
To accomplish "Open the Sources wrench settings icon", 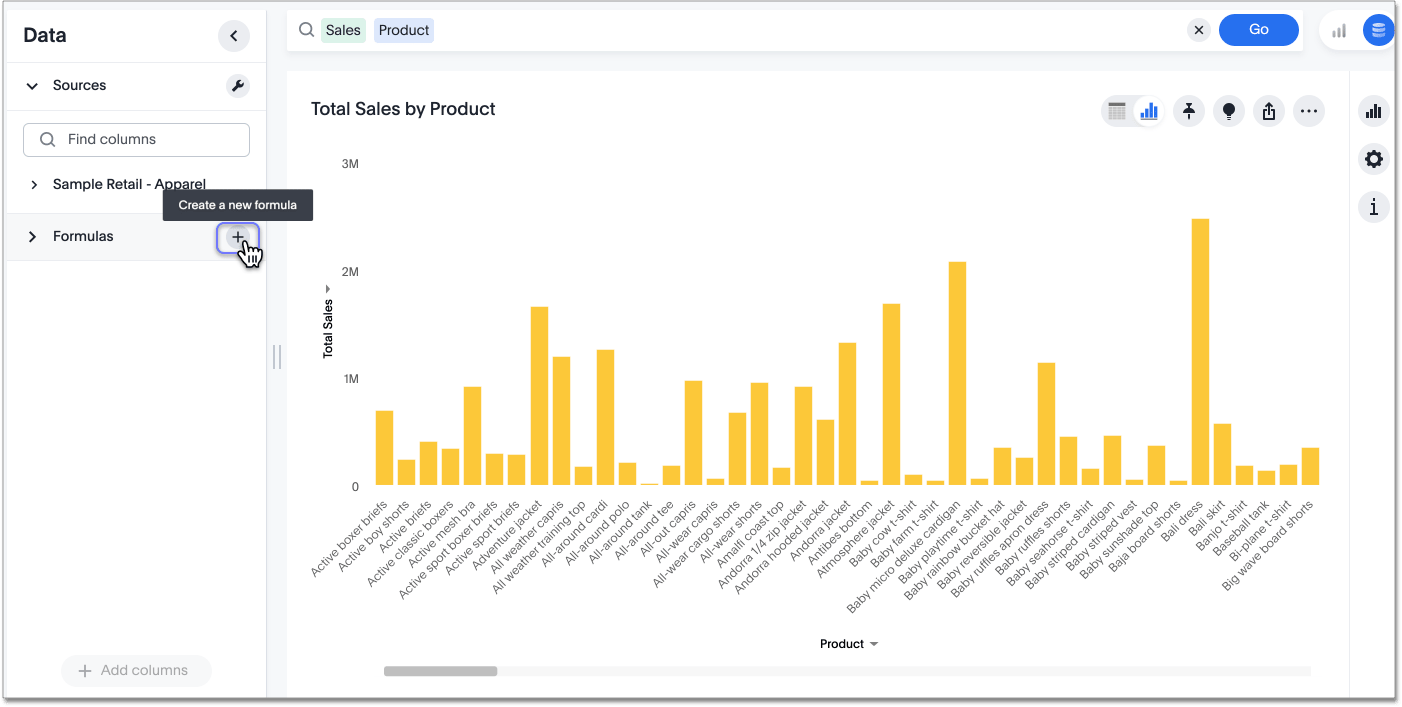I will 238,86.
